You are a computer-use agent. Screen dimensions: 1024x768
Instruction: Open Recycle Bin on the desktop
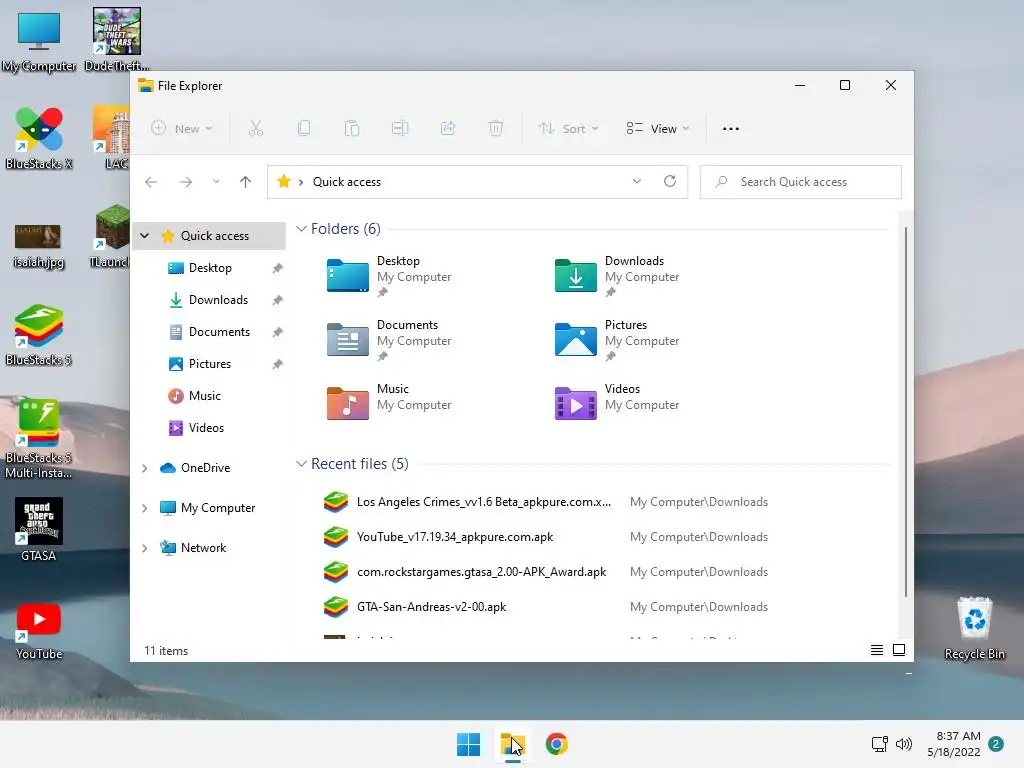(974, 629)
